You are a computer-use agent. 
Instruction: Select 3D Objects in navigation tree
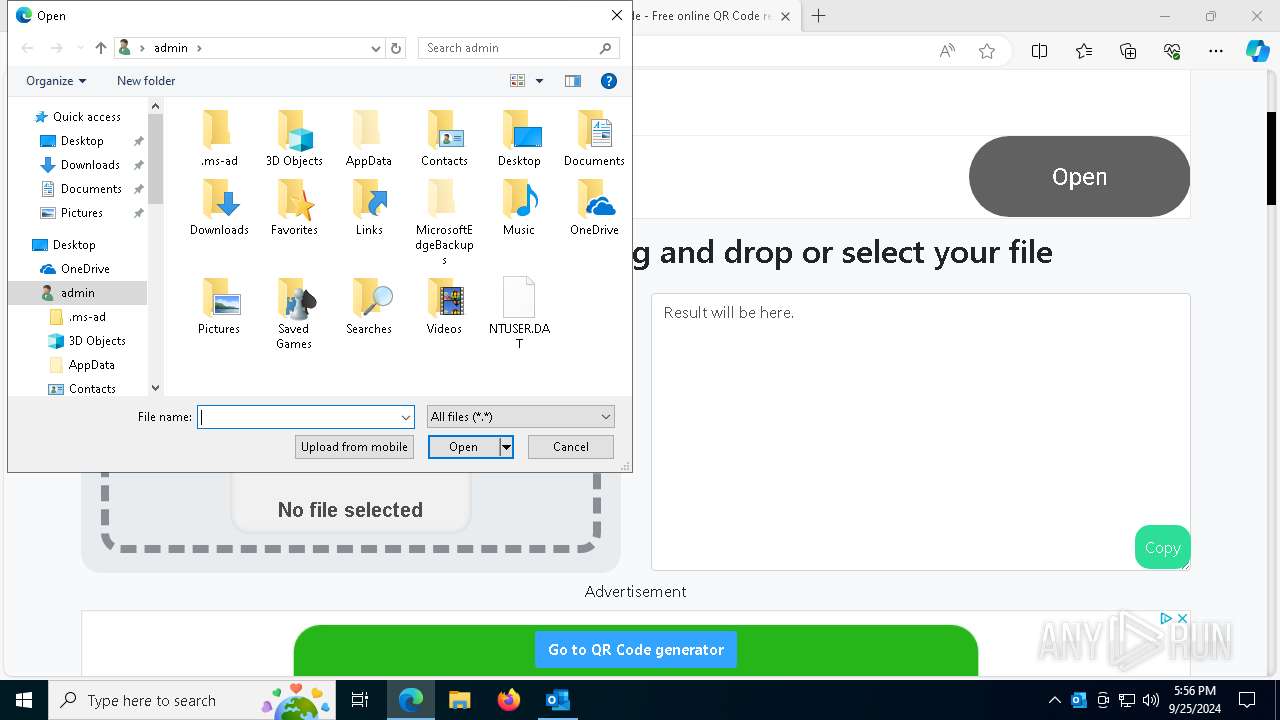click(x=96, y=341)
